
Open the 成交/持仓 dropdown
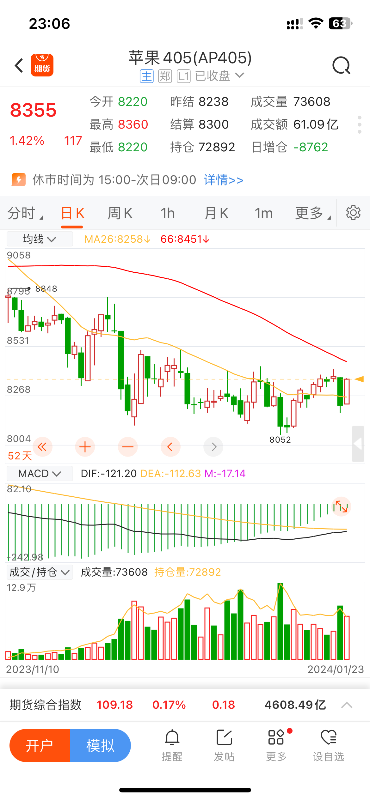point(40,572)
